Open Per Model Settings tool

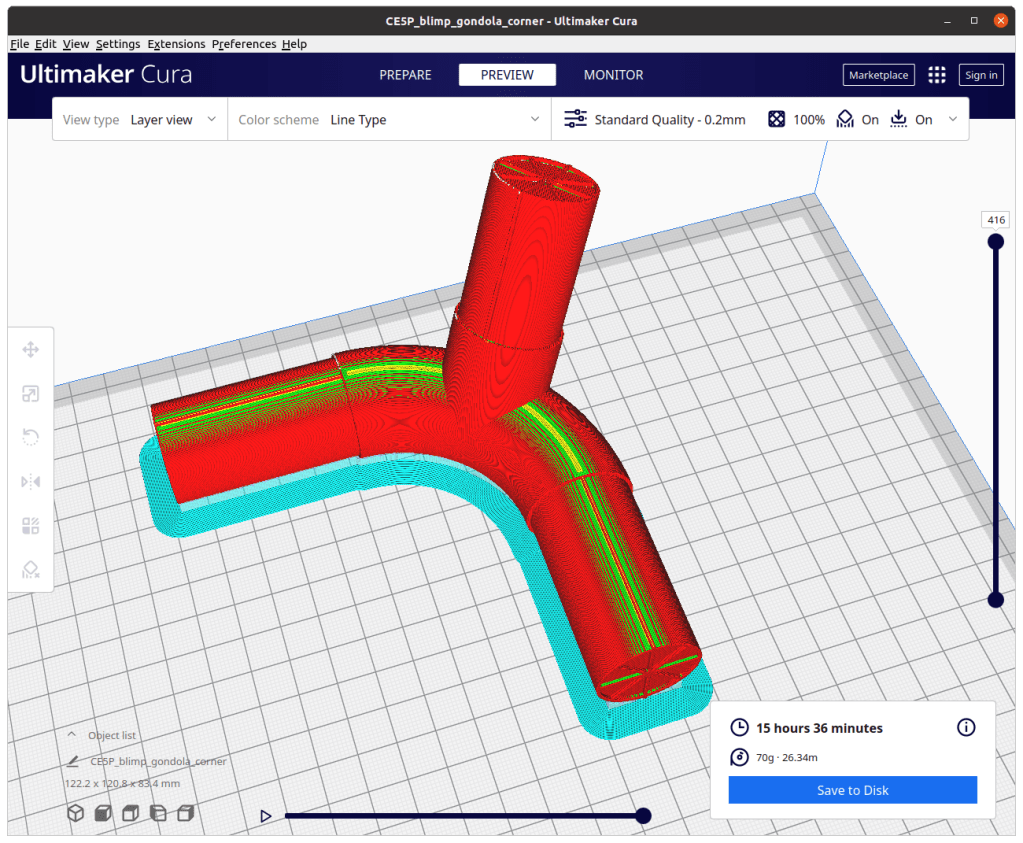(x=30, y=525)
